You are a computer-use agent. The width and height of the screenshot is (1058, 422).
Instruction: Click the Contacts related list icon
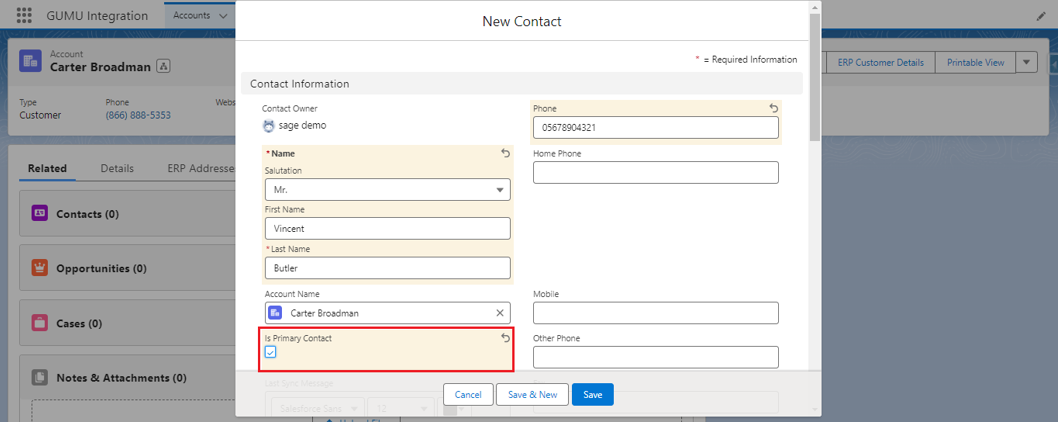[x=40, y=214]
